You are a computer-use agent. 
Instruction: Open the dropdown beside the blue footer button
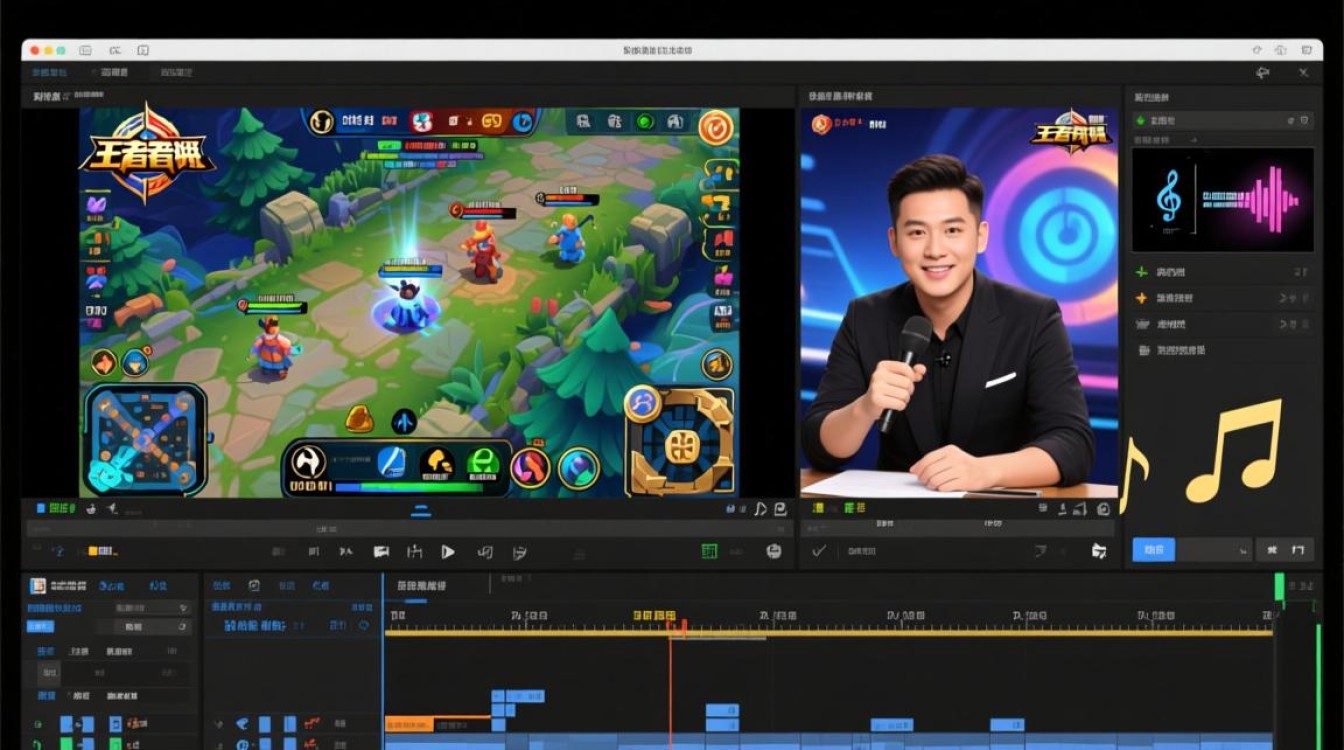[1214, 549]
